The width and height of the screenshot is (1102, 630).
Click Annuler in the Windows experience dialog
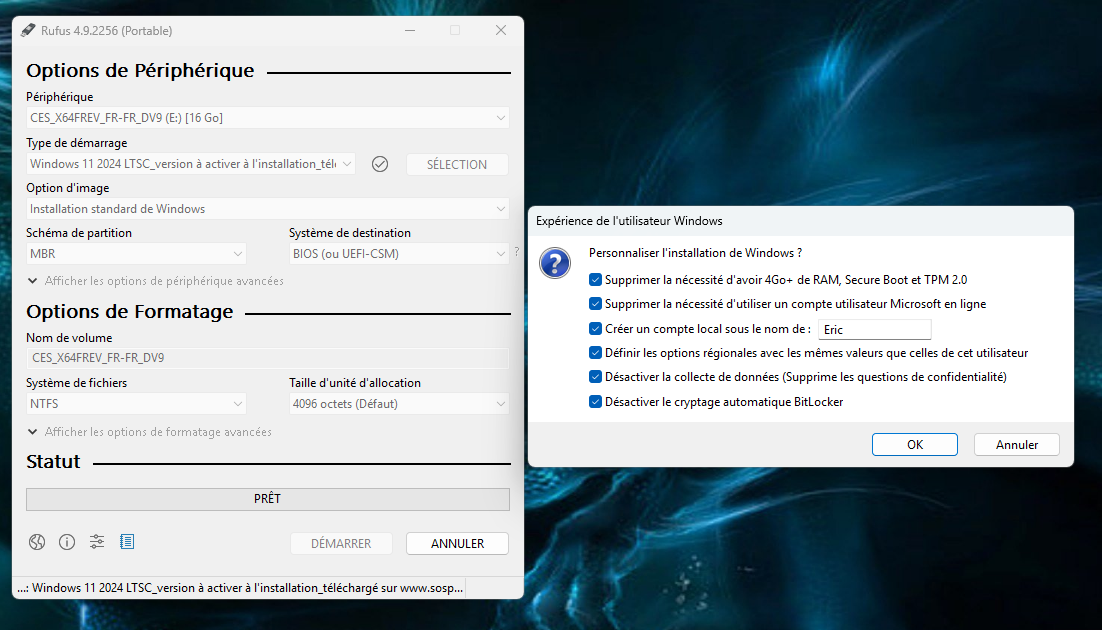1016,444
